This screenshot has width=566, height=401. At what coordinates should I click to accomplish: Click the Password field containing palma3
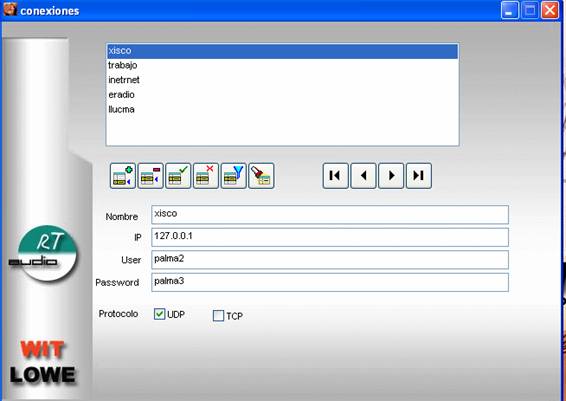click(x=330, y=282)
